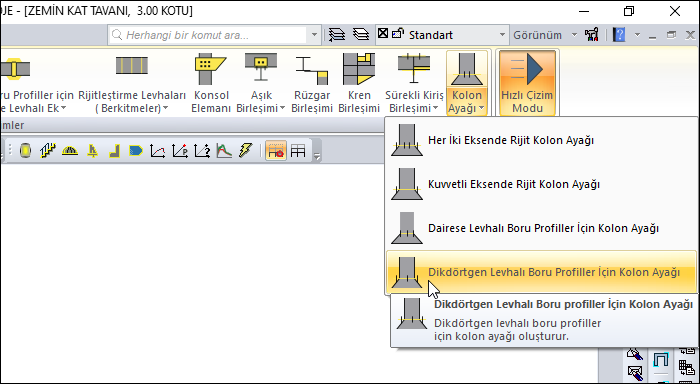Click the blue help question mark icon
Viewport: 700px width, 384px height.
(x=619, y=35)
